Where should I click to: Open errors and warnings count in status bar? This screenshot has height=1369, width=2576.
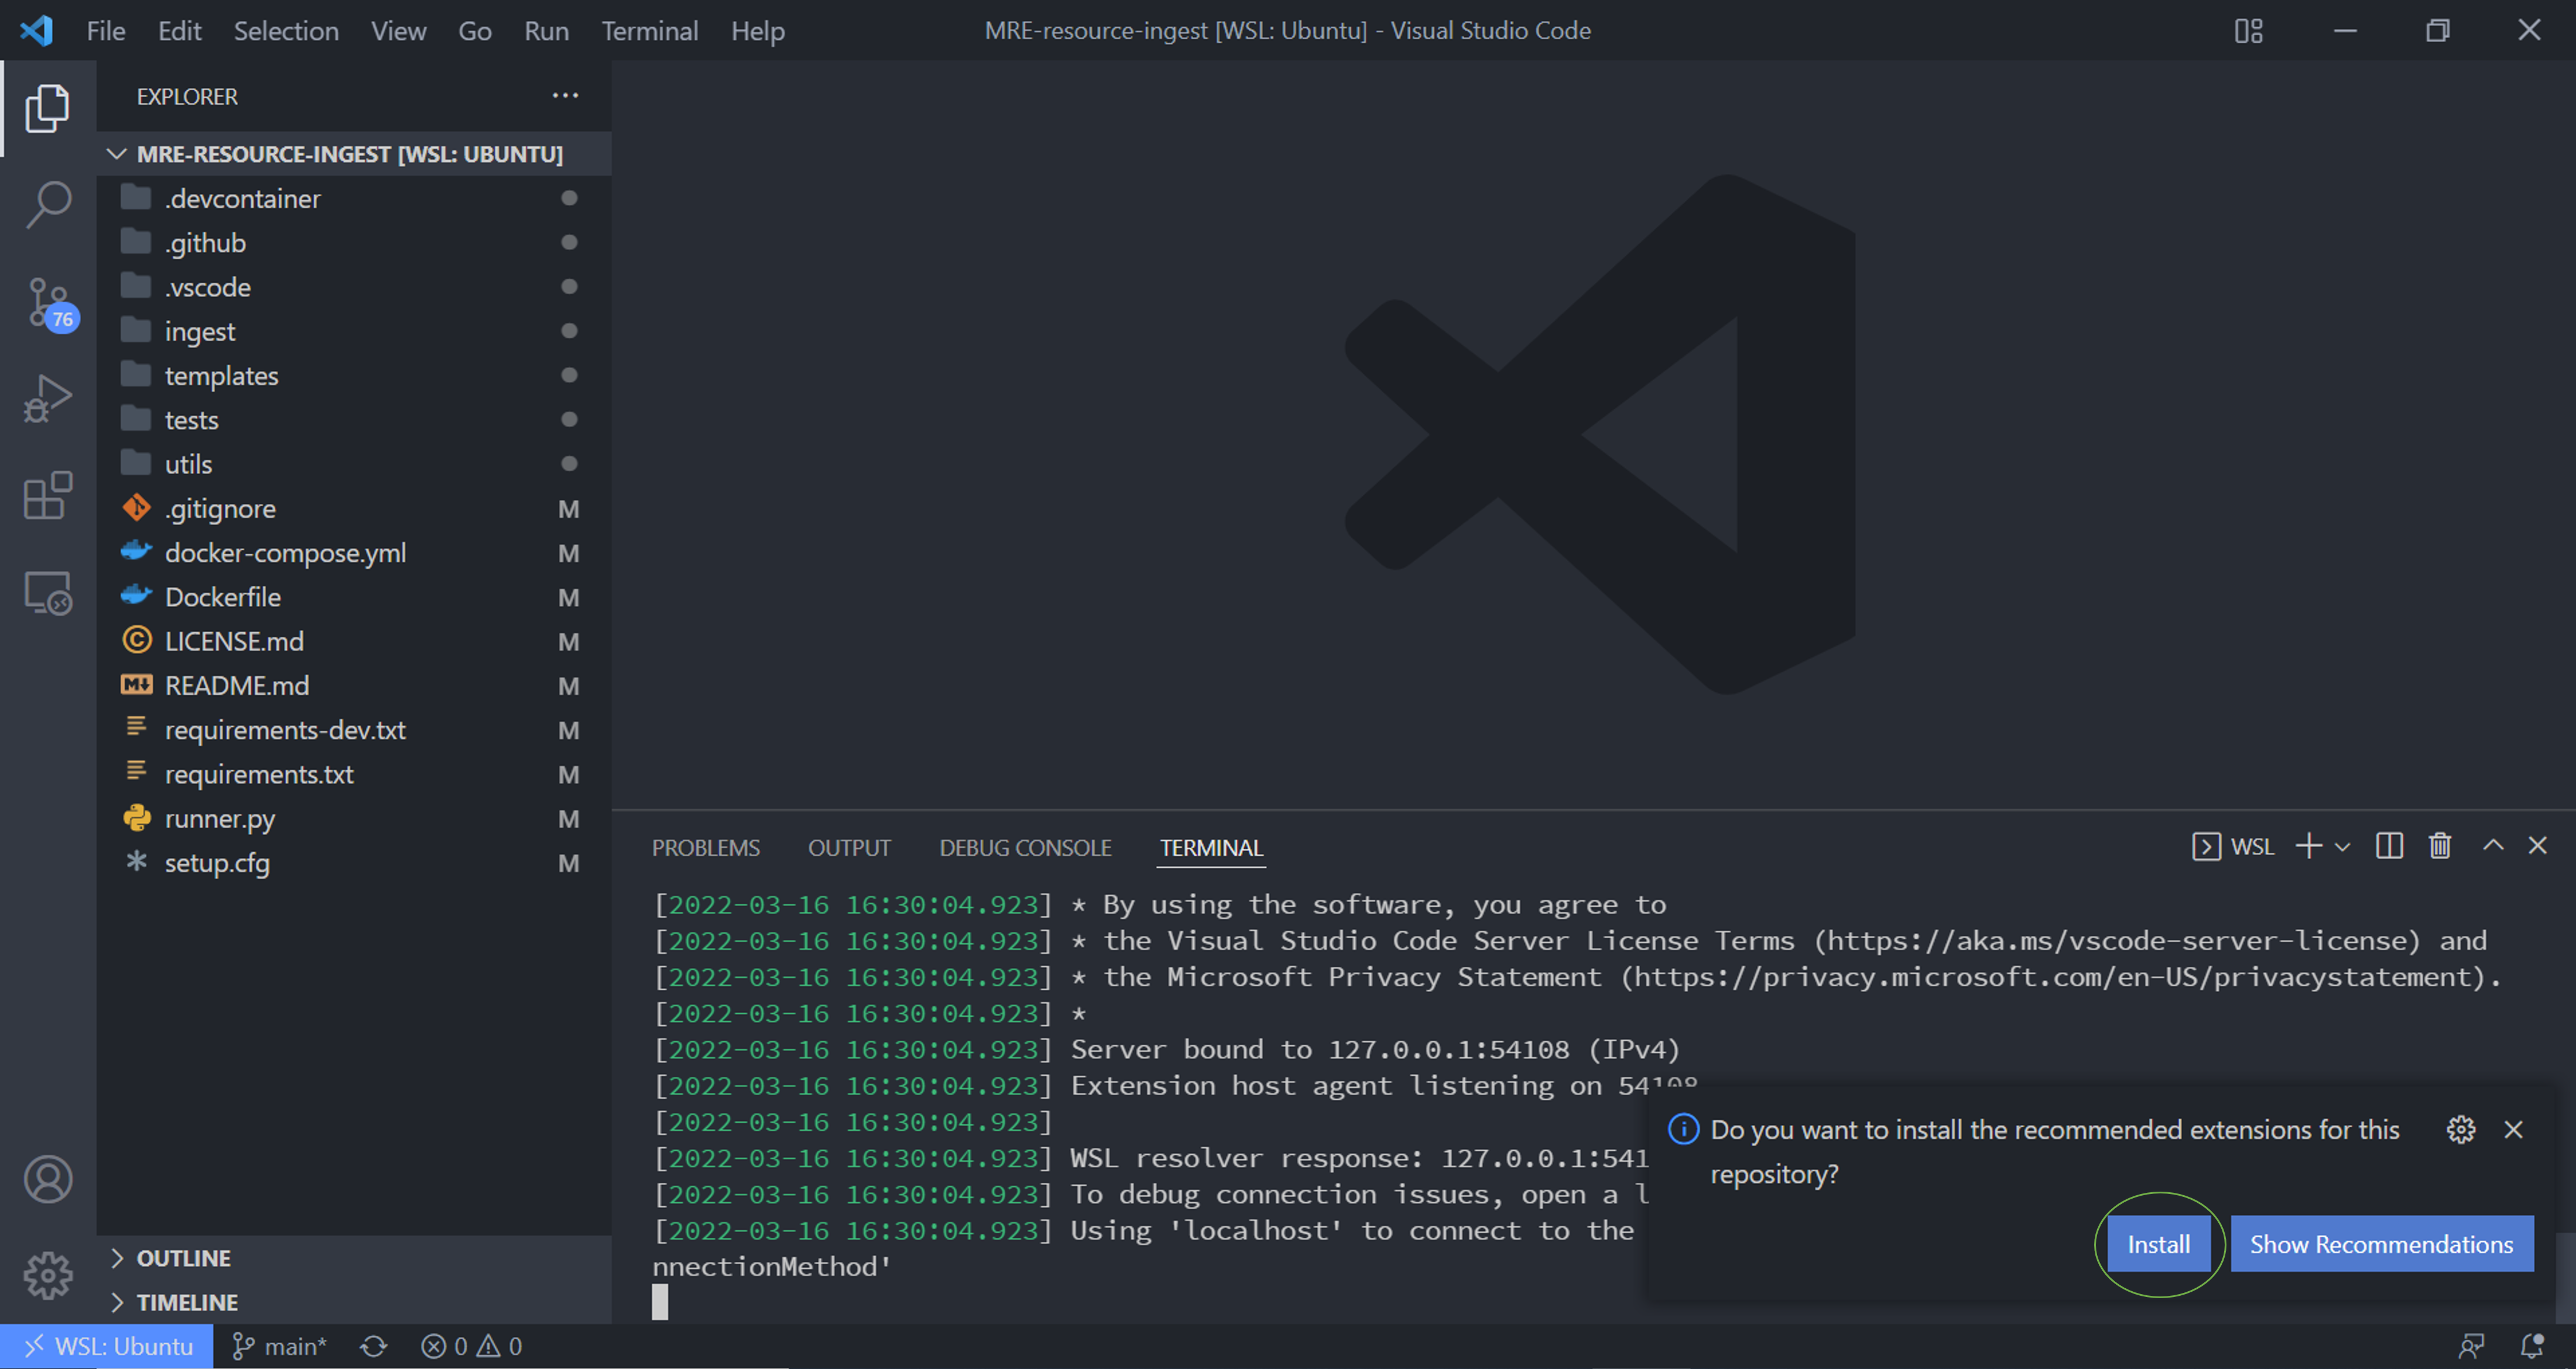[471, 1346]
